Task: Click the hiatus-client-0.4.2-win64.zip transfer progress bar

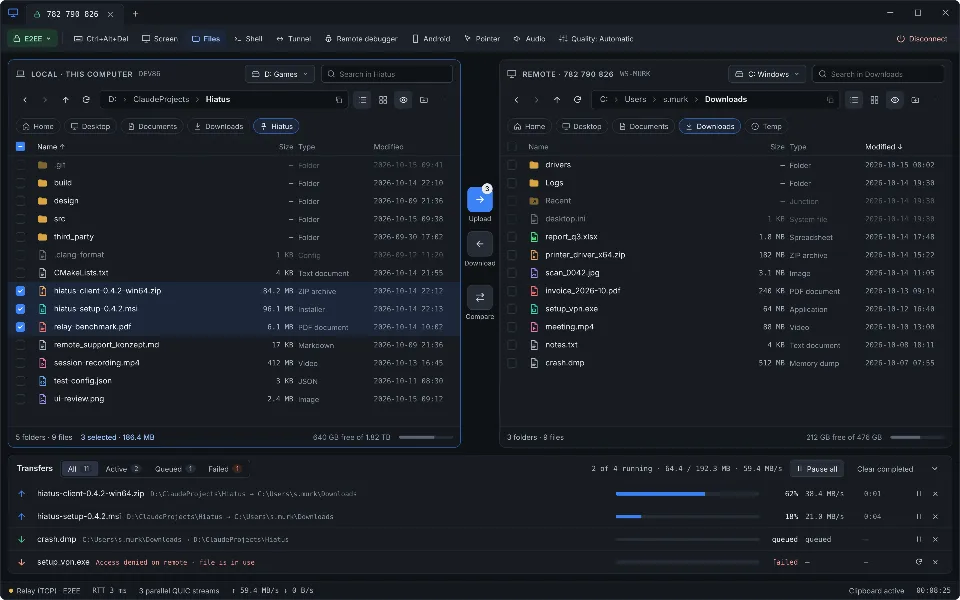Action: pos(687,493)
